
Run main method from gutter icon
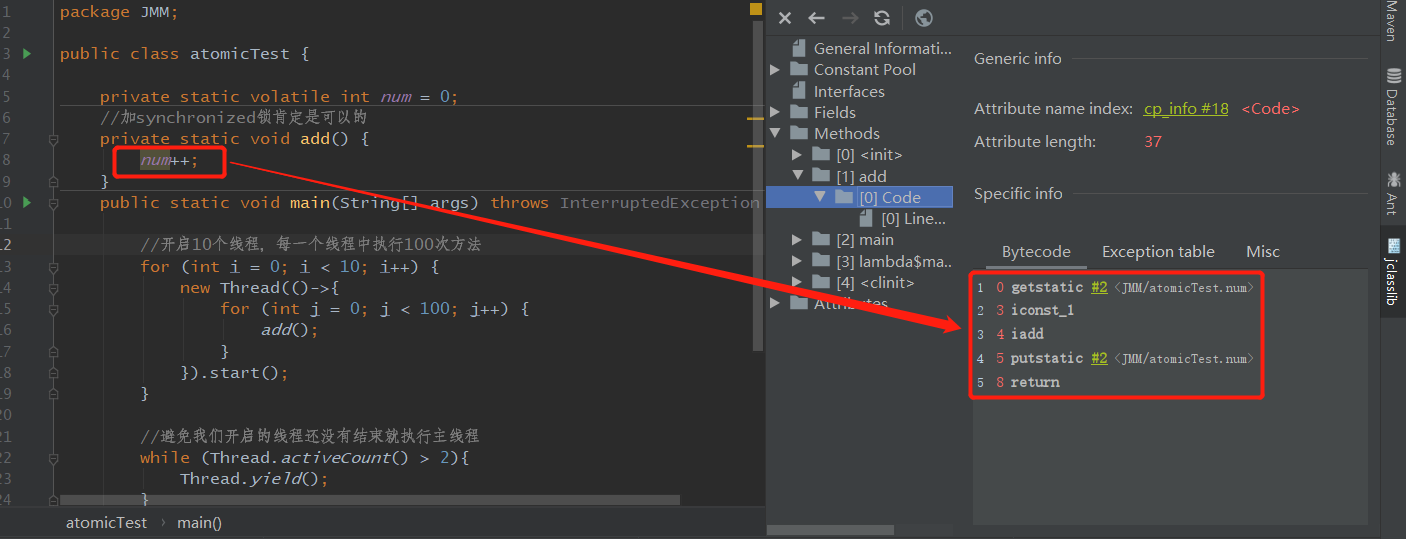tap(27, 202)
